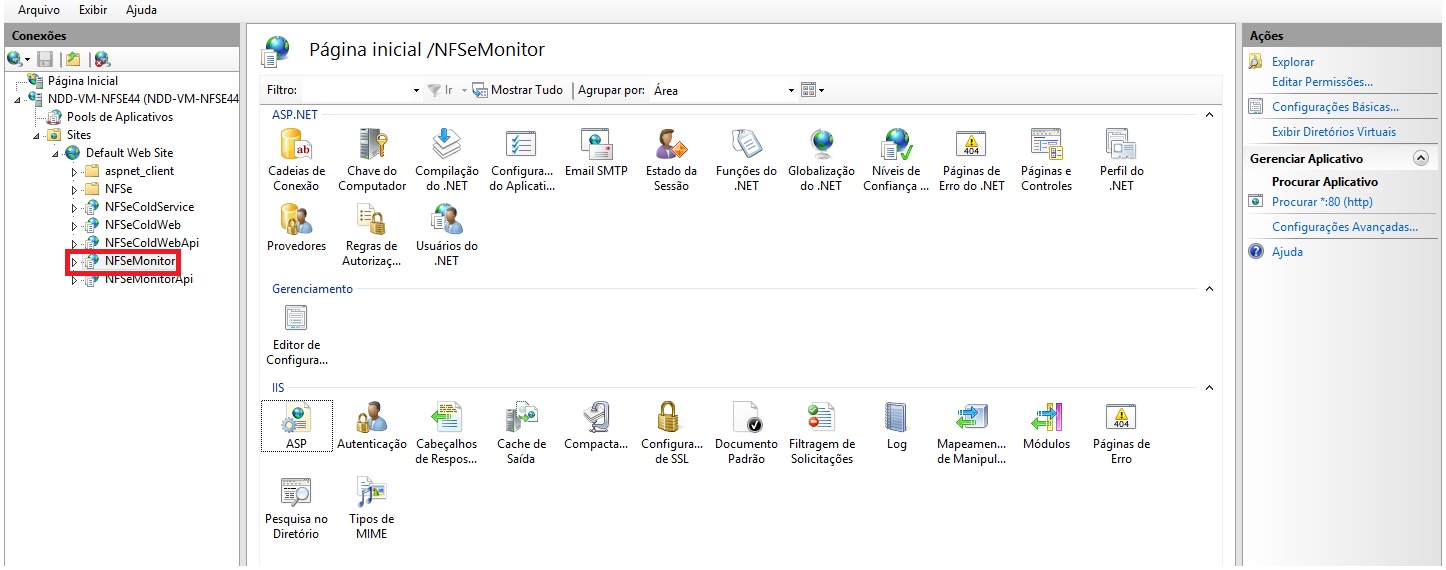Expand the NFSeColdService tree node
Viewport: 1446px width, 570px height.
click(x=74, y=208)
